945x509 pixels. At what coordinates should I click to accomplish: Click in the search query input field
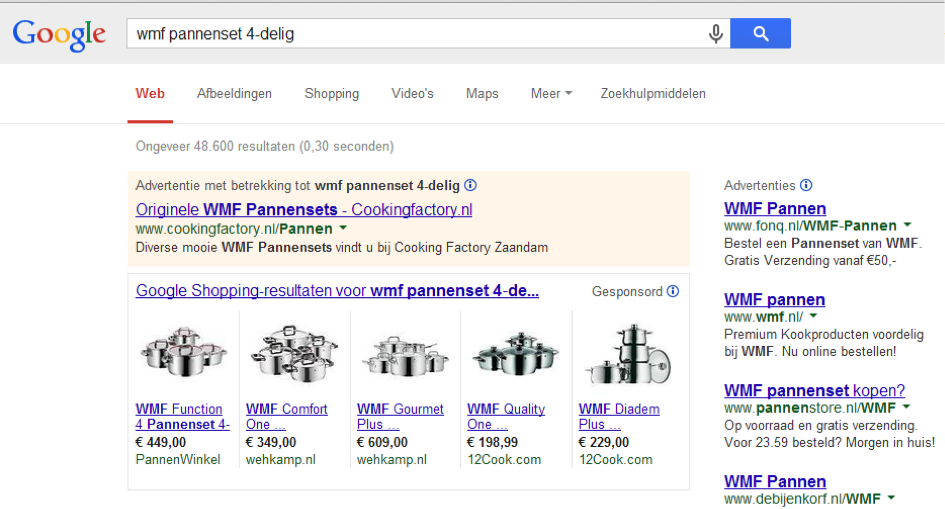point(416,34)
